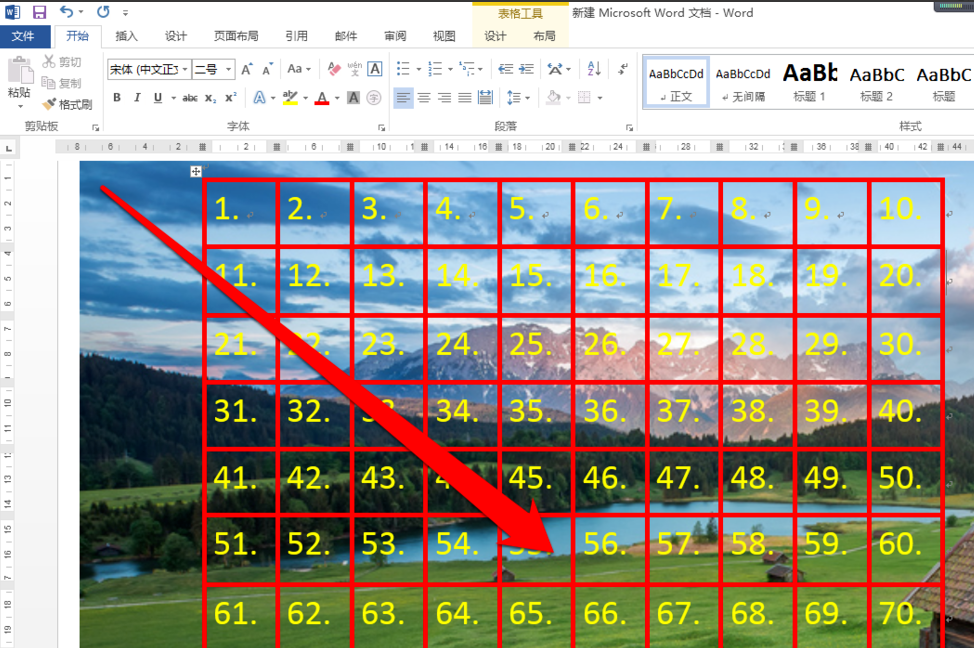Open the font name 宋体 dropdown
974x648 pixels.
click(x=185, y=69)
